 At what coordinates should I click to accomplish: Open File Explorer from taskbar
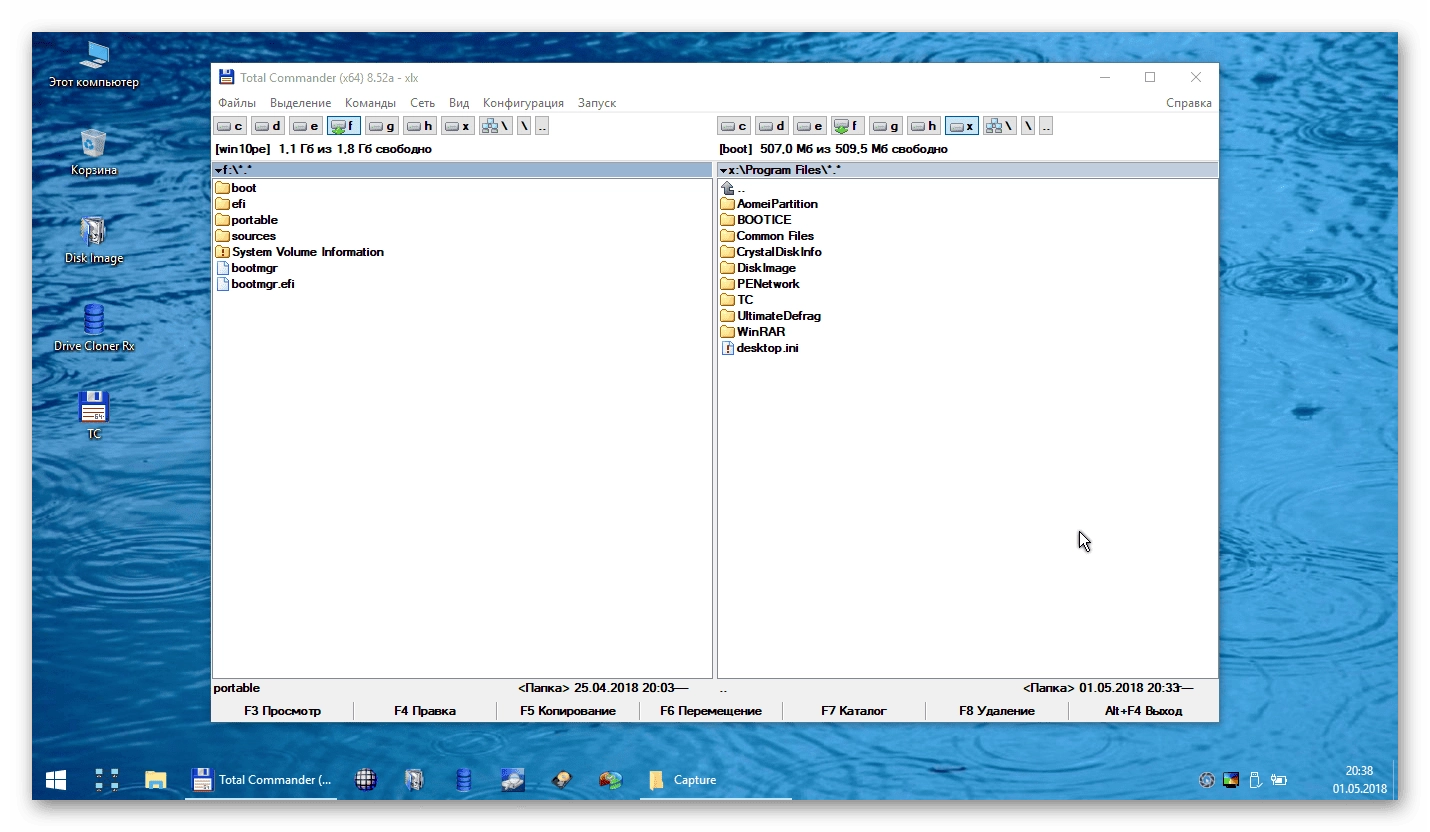click(x=155, y=780)
